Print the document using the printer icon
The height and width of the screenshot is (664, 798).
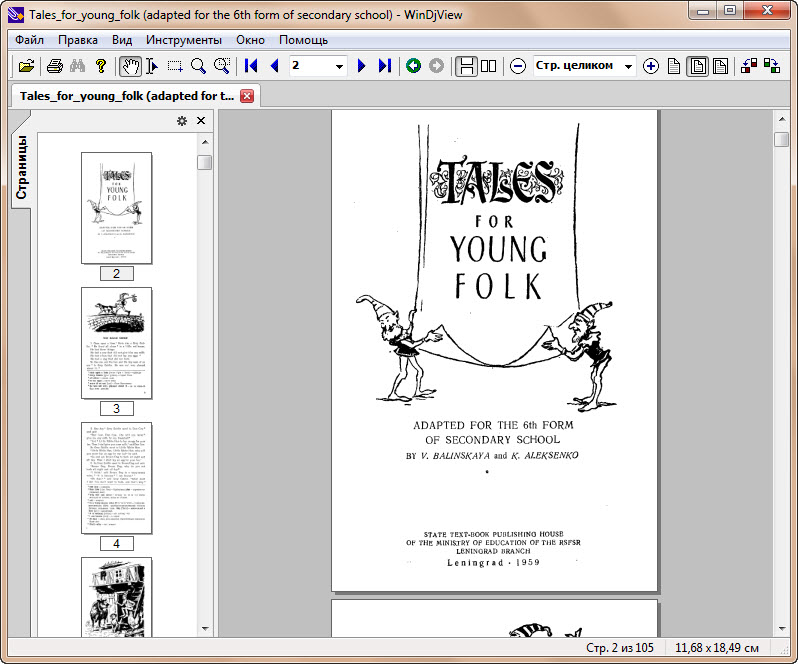(x=54, y=66)
